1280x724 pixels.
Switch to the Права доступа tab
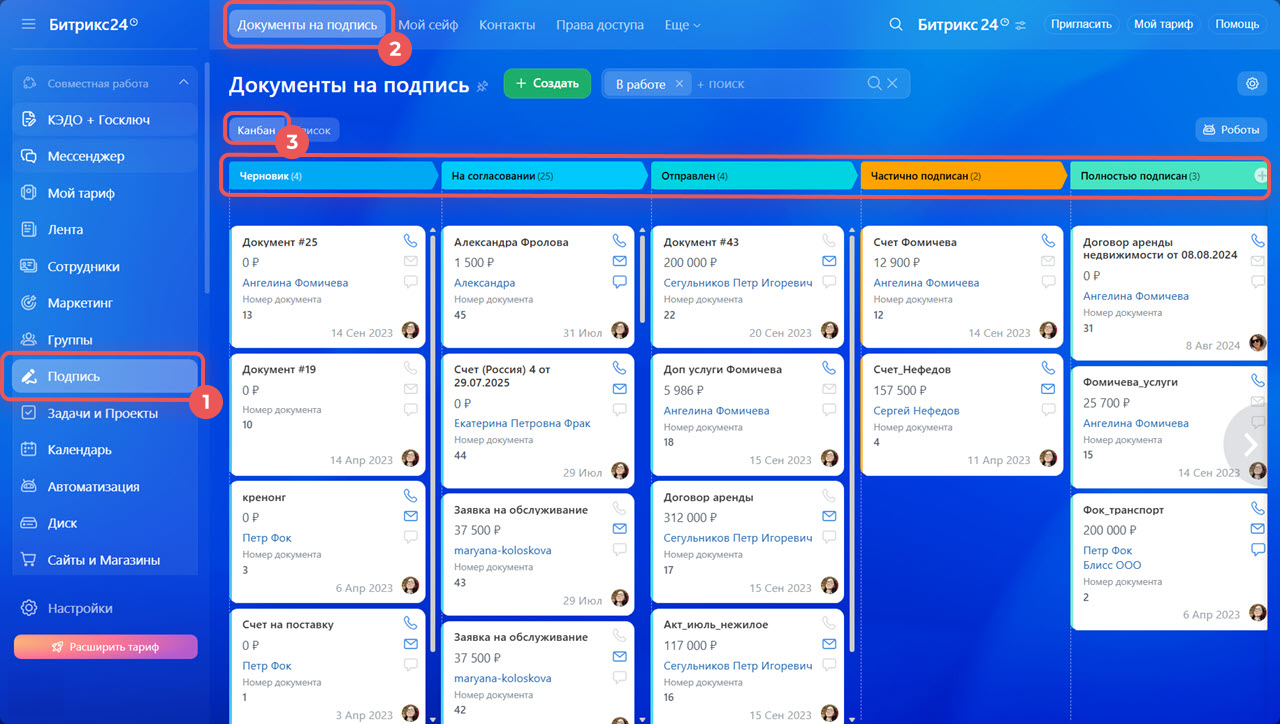pos(599,24)
